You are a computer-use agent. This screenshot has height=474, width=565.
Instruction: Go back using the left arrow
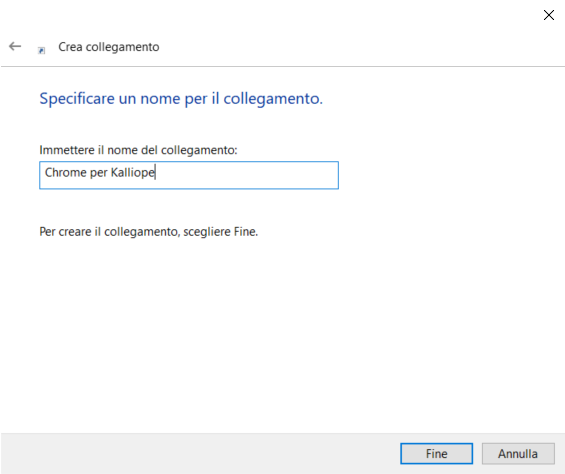[x=15, y=46]
